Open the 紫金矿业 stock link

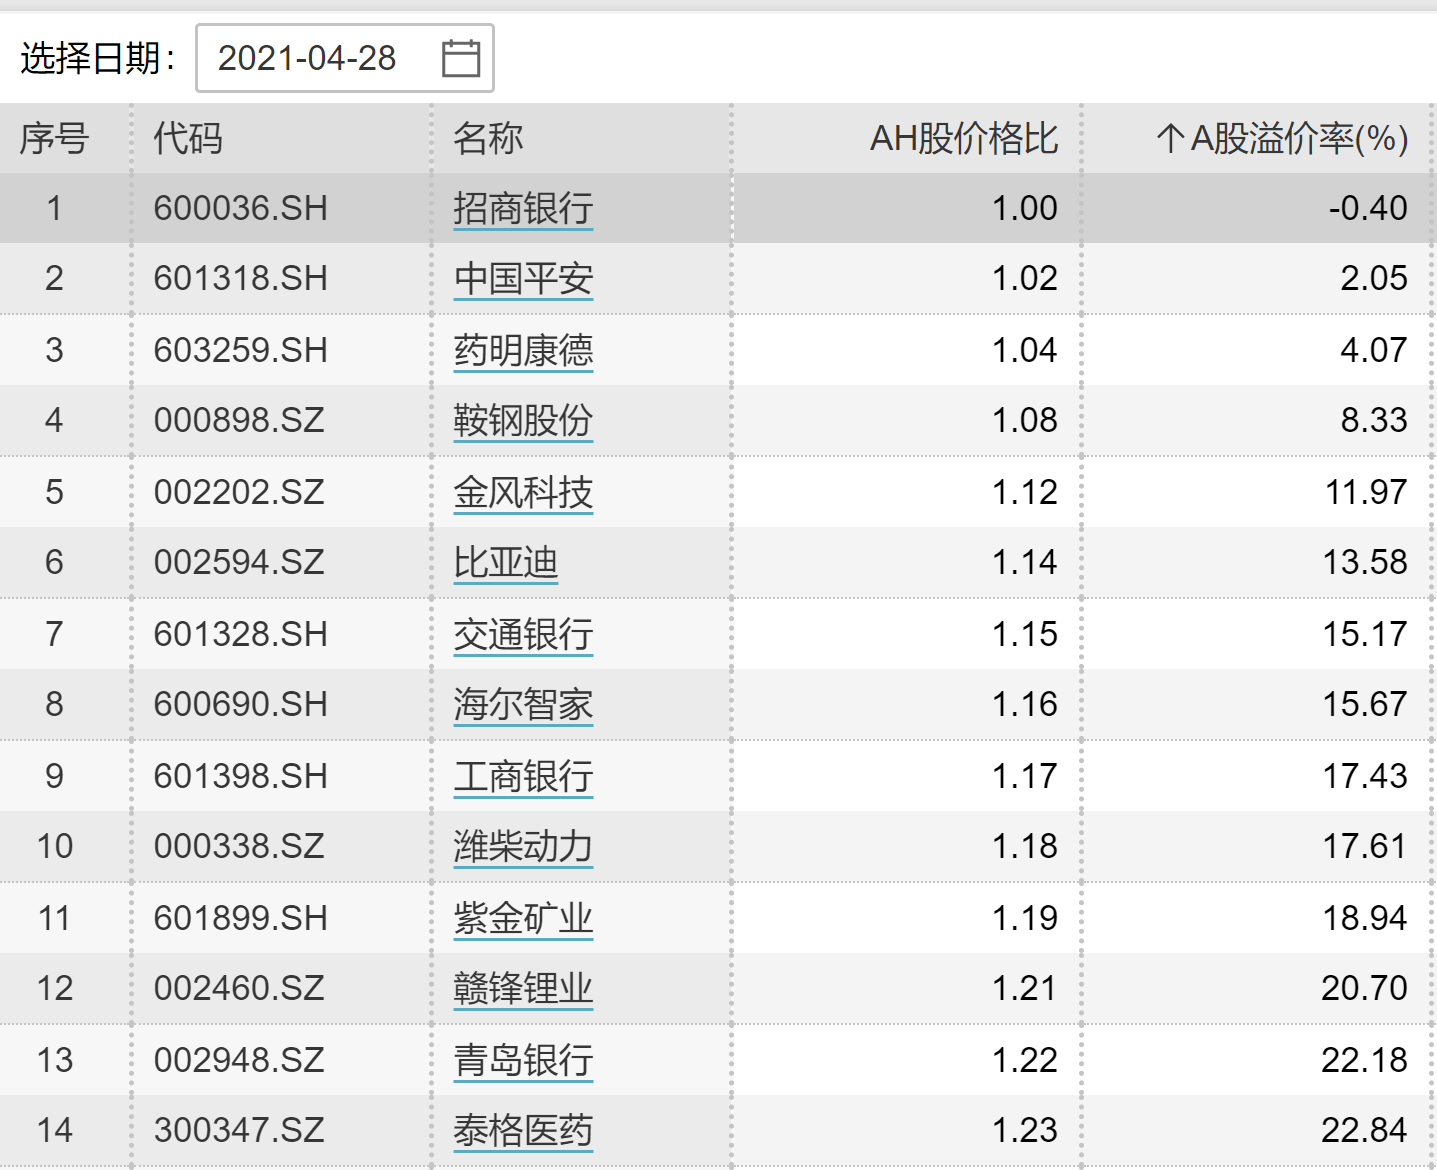[522, 918]
